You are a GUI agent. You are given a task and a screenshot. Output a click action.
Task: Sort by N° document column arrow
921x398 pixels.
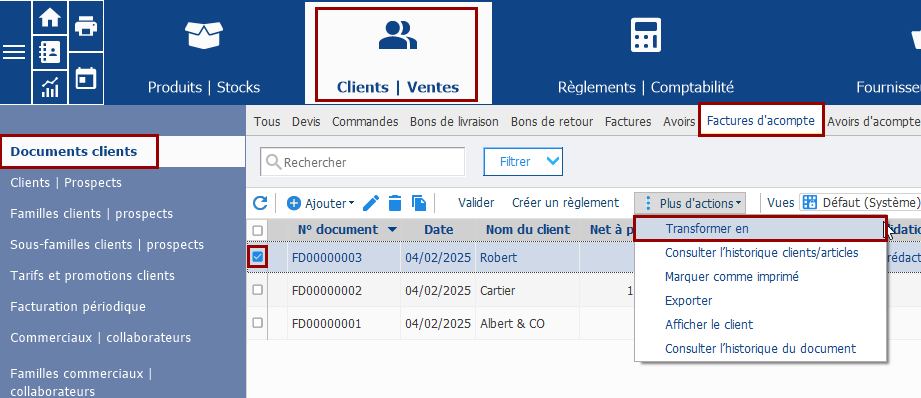pyautogui.click(x=392, y=230)
